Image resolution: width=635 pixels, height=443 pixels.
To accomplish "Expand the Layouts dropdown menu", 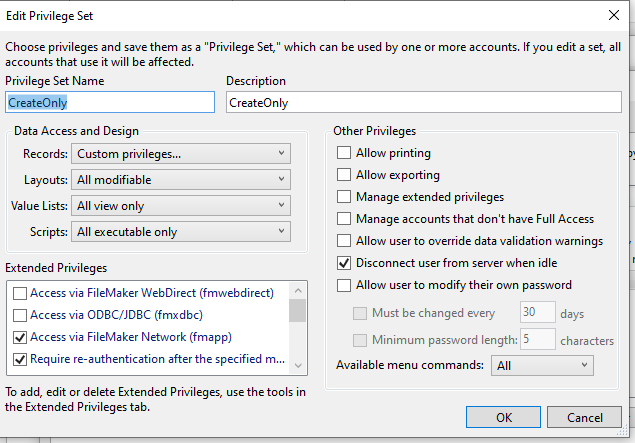I will pos(181,180).
